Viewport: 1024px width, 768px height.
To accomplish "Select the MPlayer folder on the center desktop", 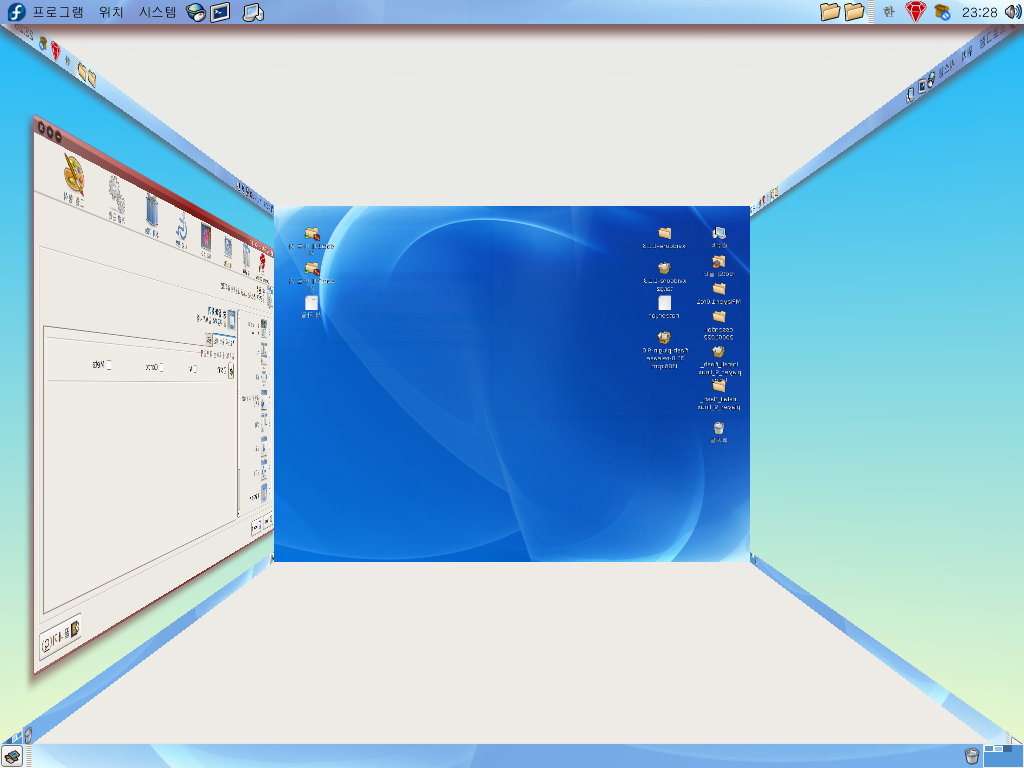I will tap(718, 293).
